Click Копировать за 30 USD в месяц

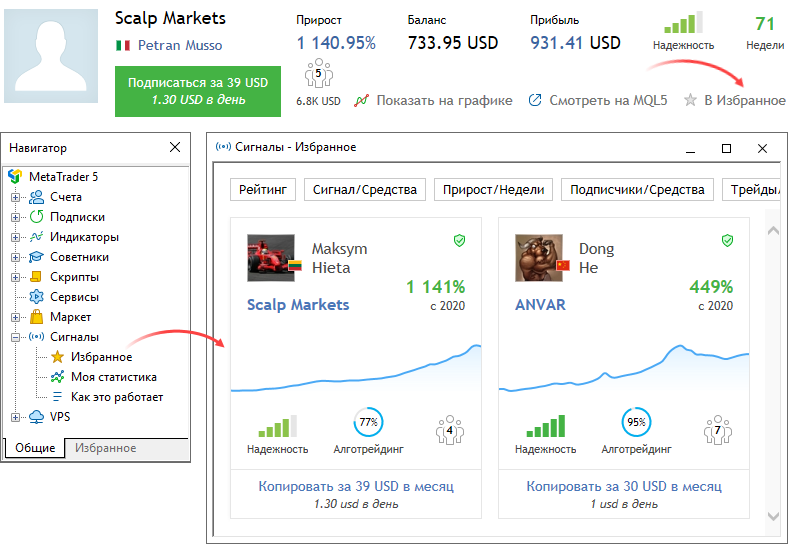click(x=624, y=486)
